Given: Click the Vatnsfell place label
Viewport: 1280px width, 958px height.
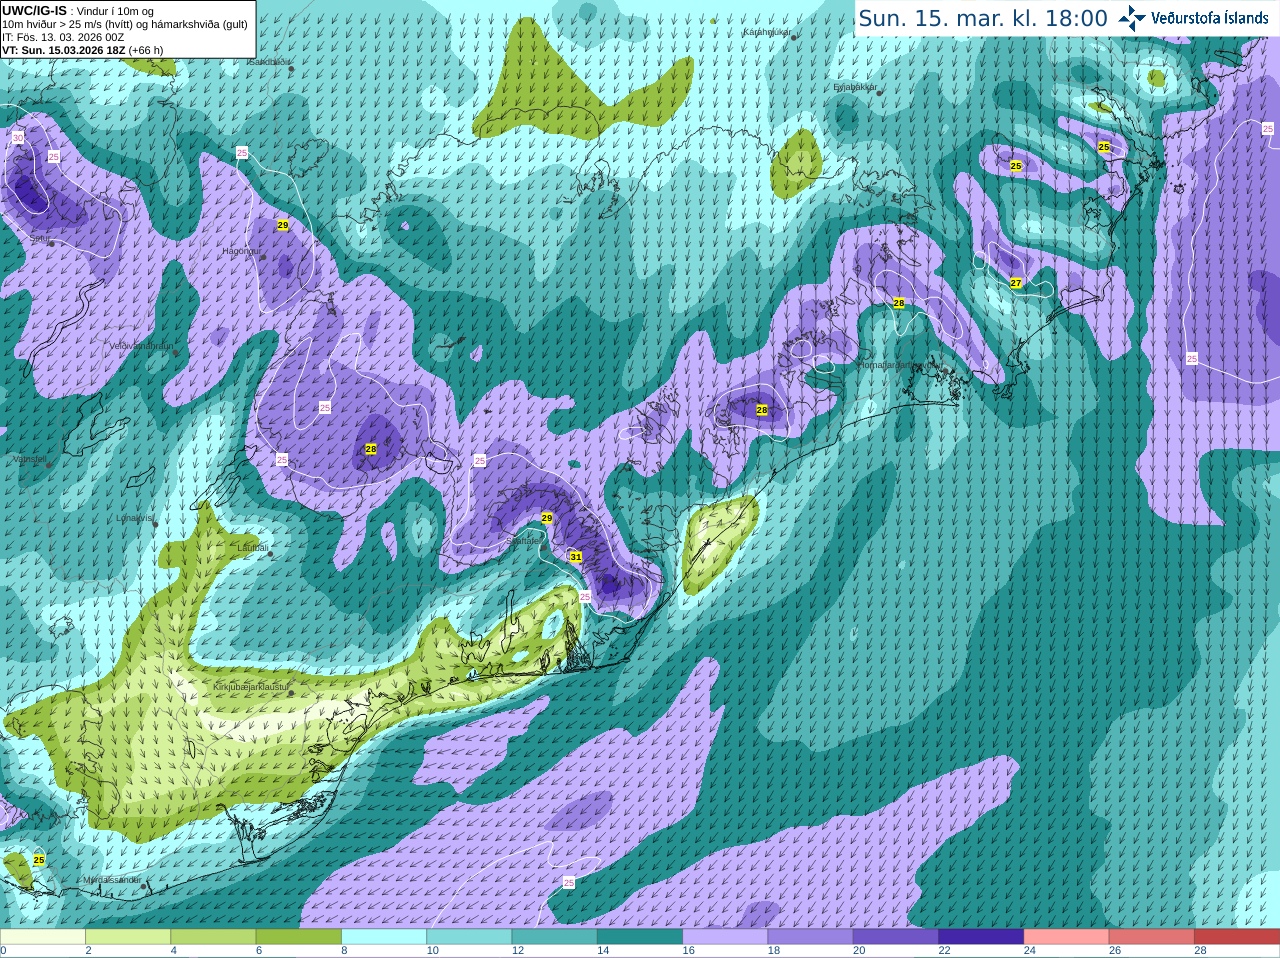Looking at the screenshot, I should point(29,459).
